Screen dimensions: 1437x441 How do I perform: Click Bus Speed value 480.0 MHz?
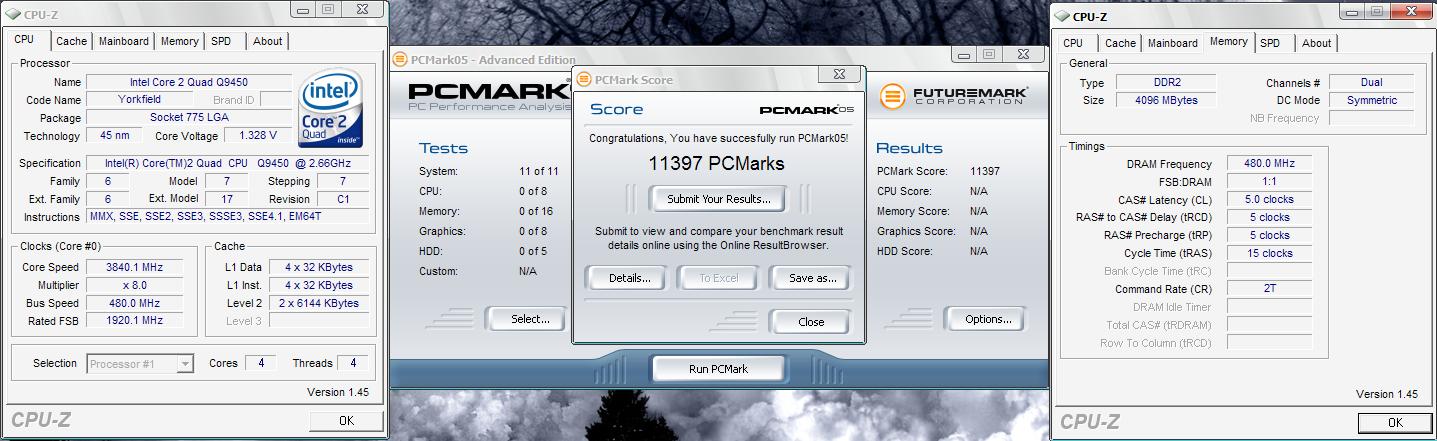[x=133, y=303]
